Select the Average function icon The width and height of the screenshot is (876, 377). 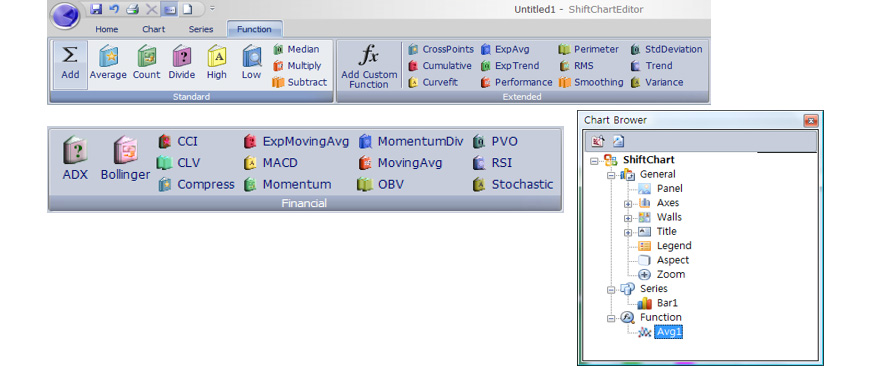[108, 57]
